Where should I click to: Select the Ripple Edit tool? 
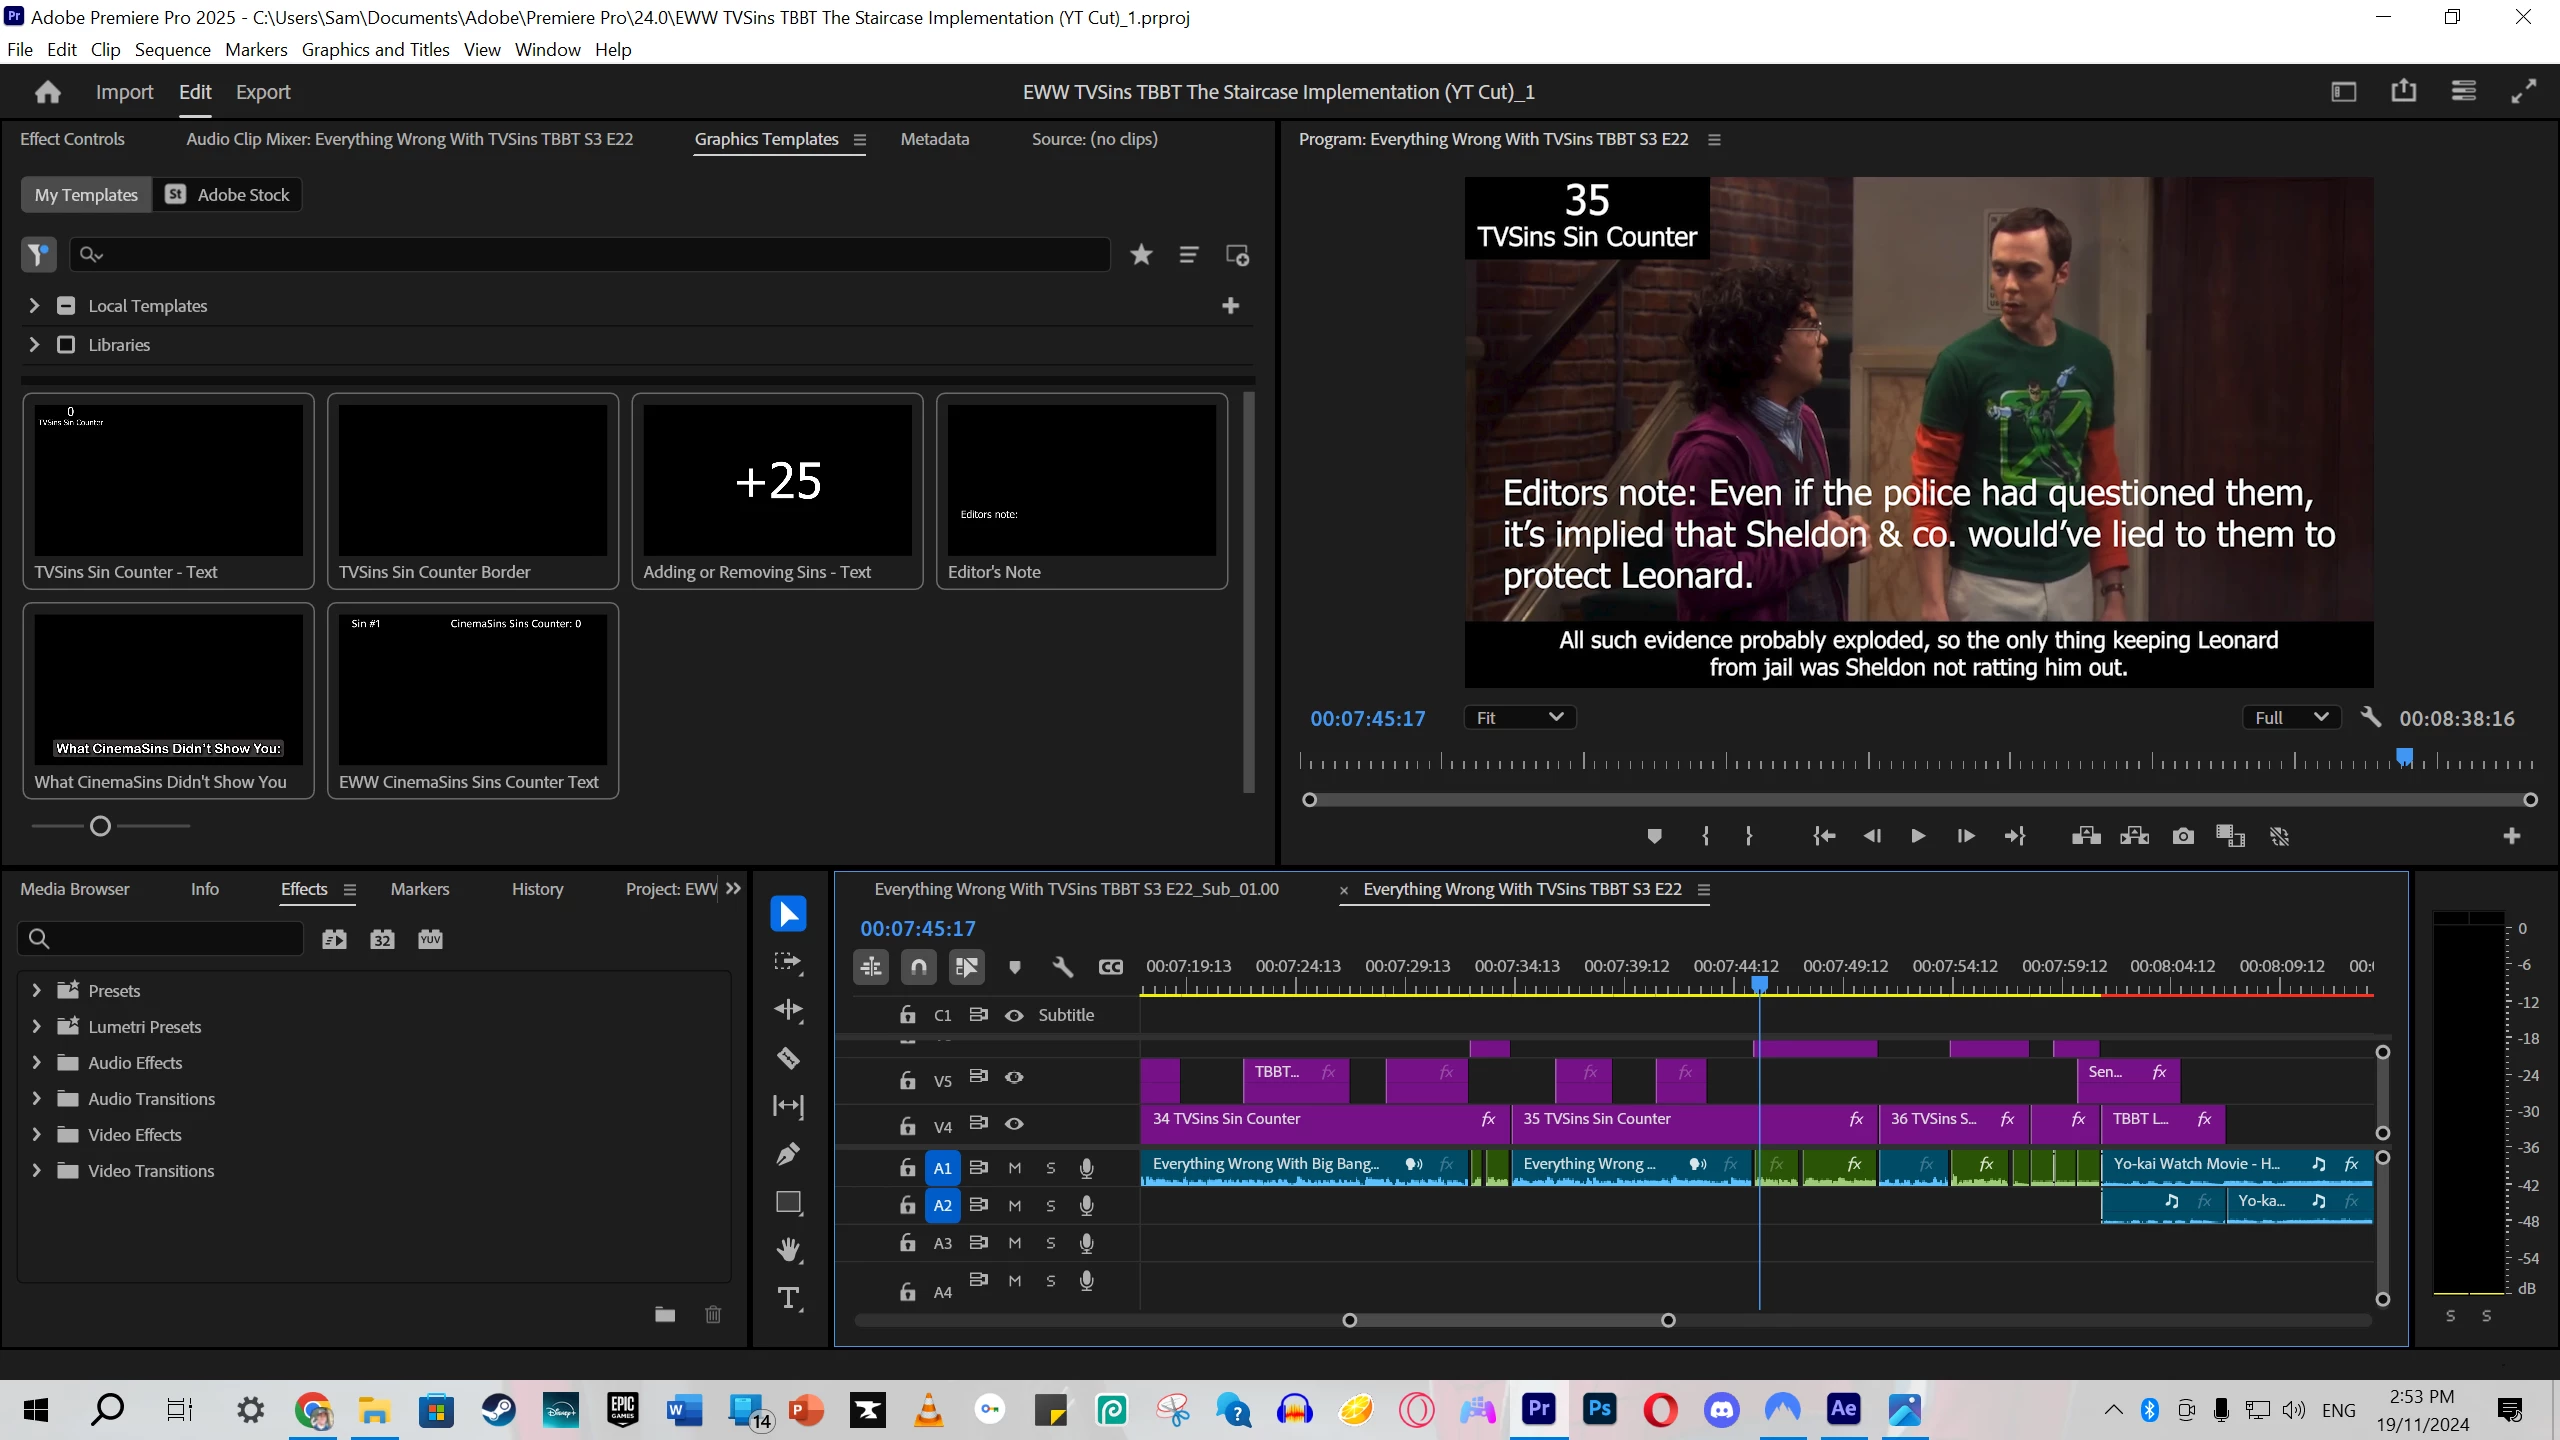788,1010
